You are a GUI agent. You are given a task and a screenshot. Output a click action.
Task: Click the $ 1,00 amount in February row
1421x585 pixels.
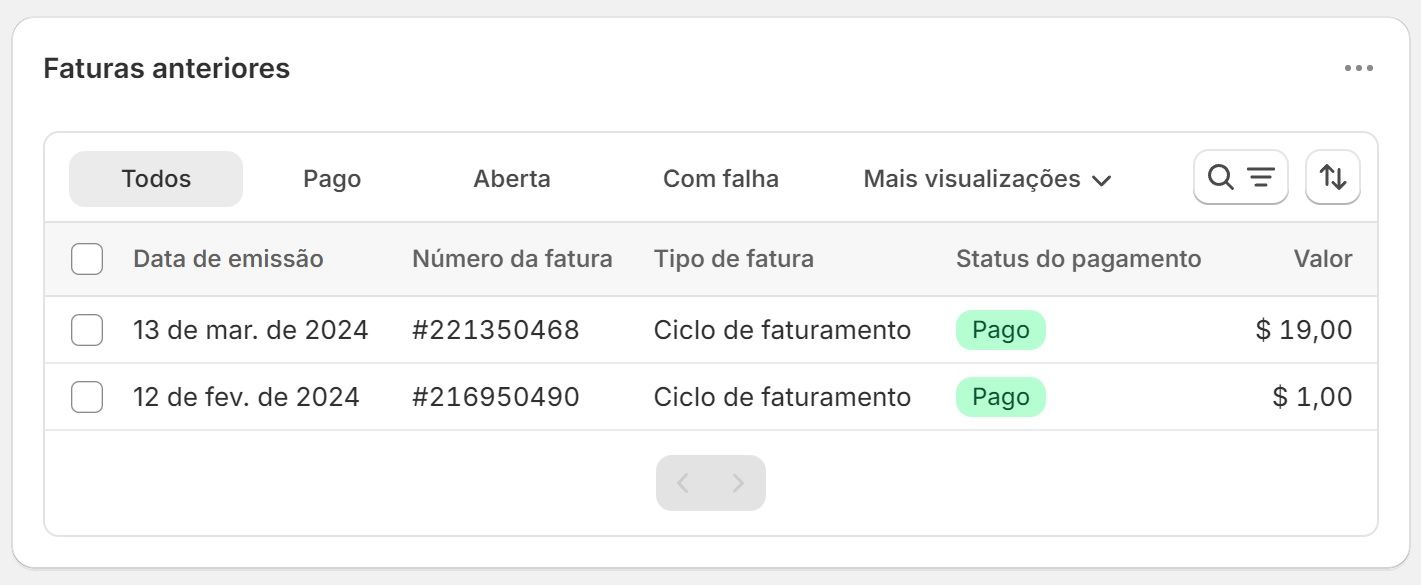pyautogui.click(x=1312, y=397)
